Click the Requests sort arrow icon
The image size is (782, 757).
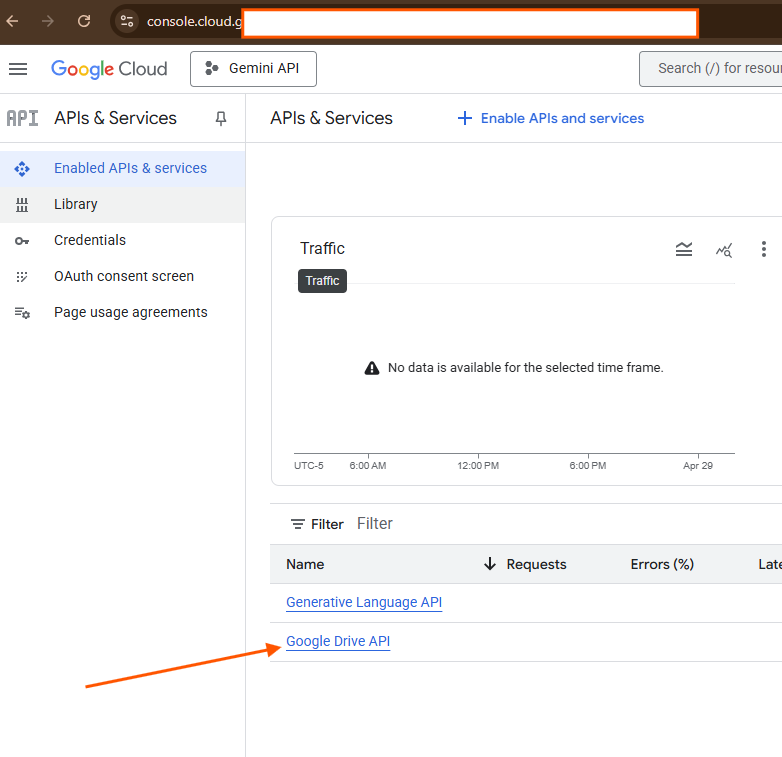[490, 564]
